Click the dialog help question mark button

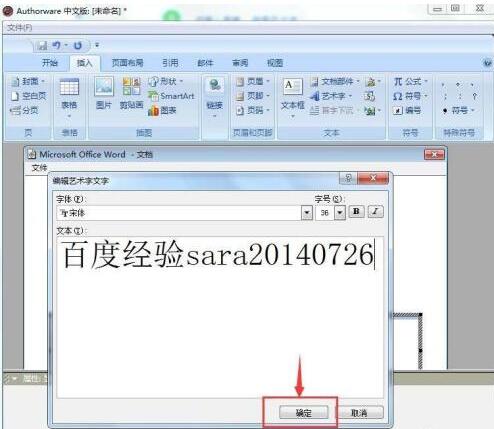348,178
